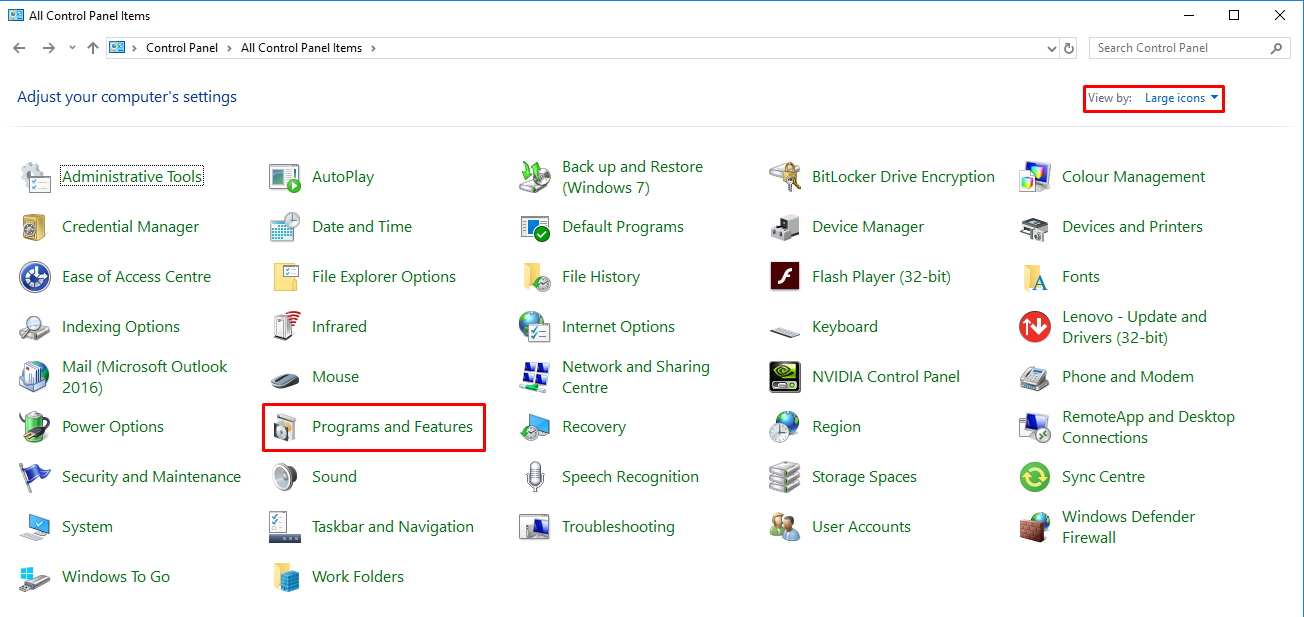Click the Flash Player icon
Viewport: 1304px width, 617px height.
point(785,277)
